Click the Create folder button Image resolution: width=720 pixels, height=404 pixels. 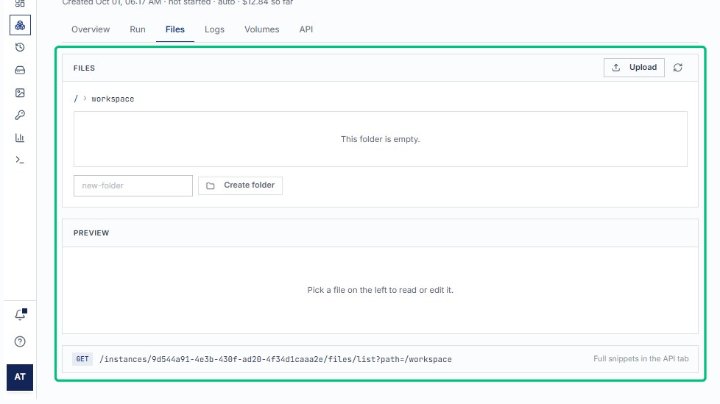click(241, 185)
